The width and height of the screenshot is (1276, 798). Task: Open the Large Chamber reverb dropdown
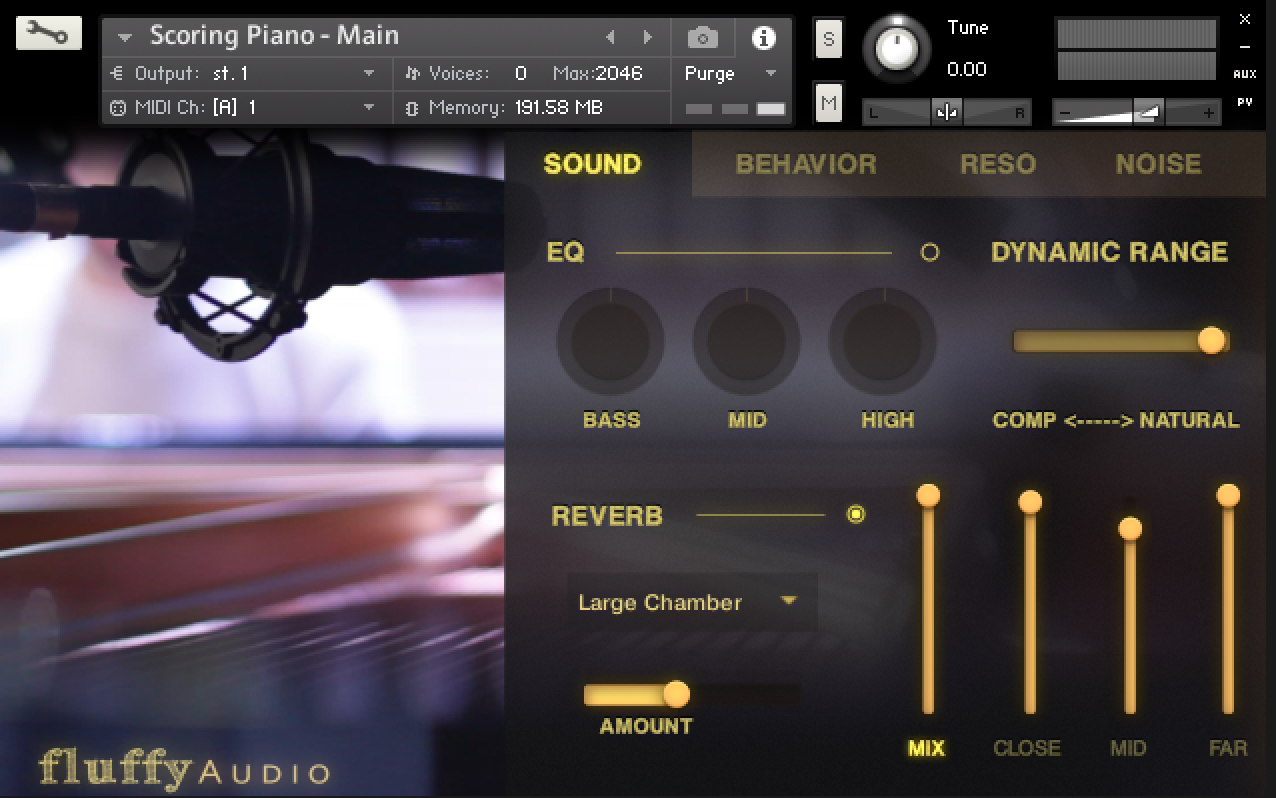(x=692, y=602)
